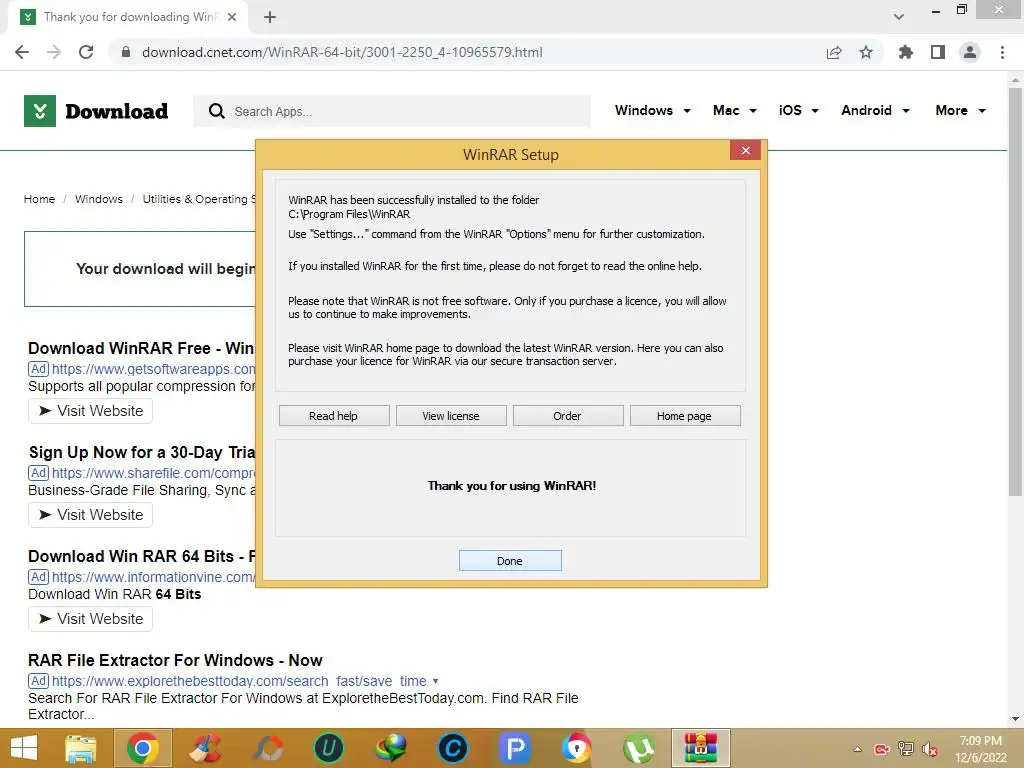Screen dimensions: 1024x768
Task: Open 'Sign Up Now for a 30-Day' ad
Action: pos(142,452)
